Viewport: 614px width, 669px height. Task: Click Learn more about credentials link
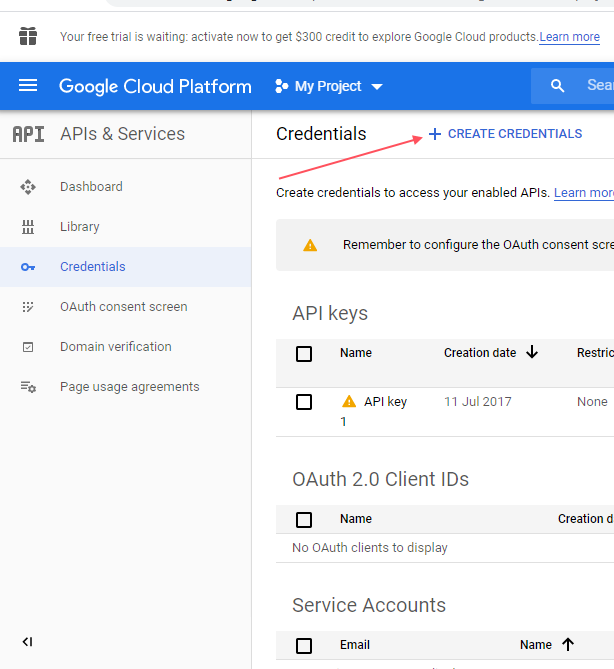tap(584, 193)
